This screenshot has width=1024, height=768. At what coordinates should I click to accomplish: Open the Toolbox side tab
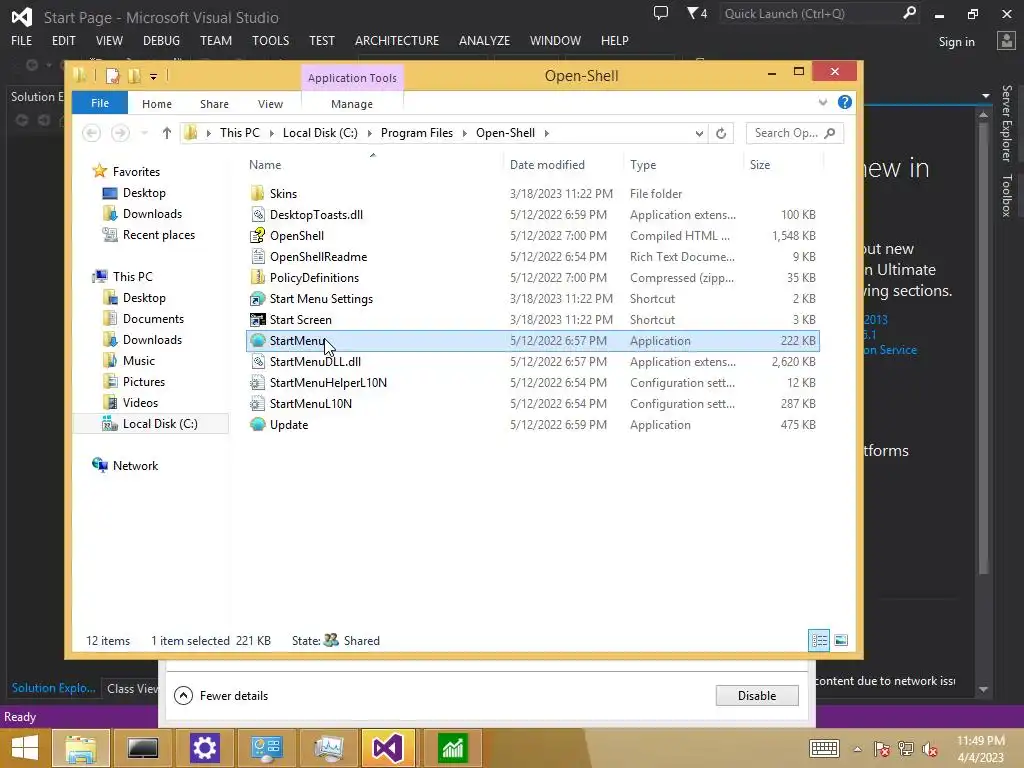[1007, 195]
